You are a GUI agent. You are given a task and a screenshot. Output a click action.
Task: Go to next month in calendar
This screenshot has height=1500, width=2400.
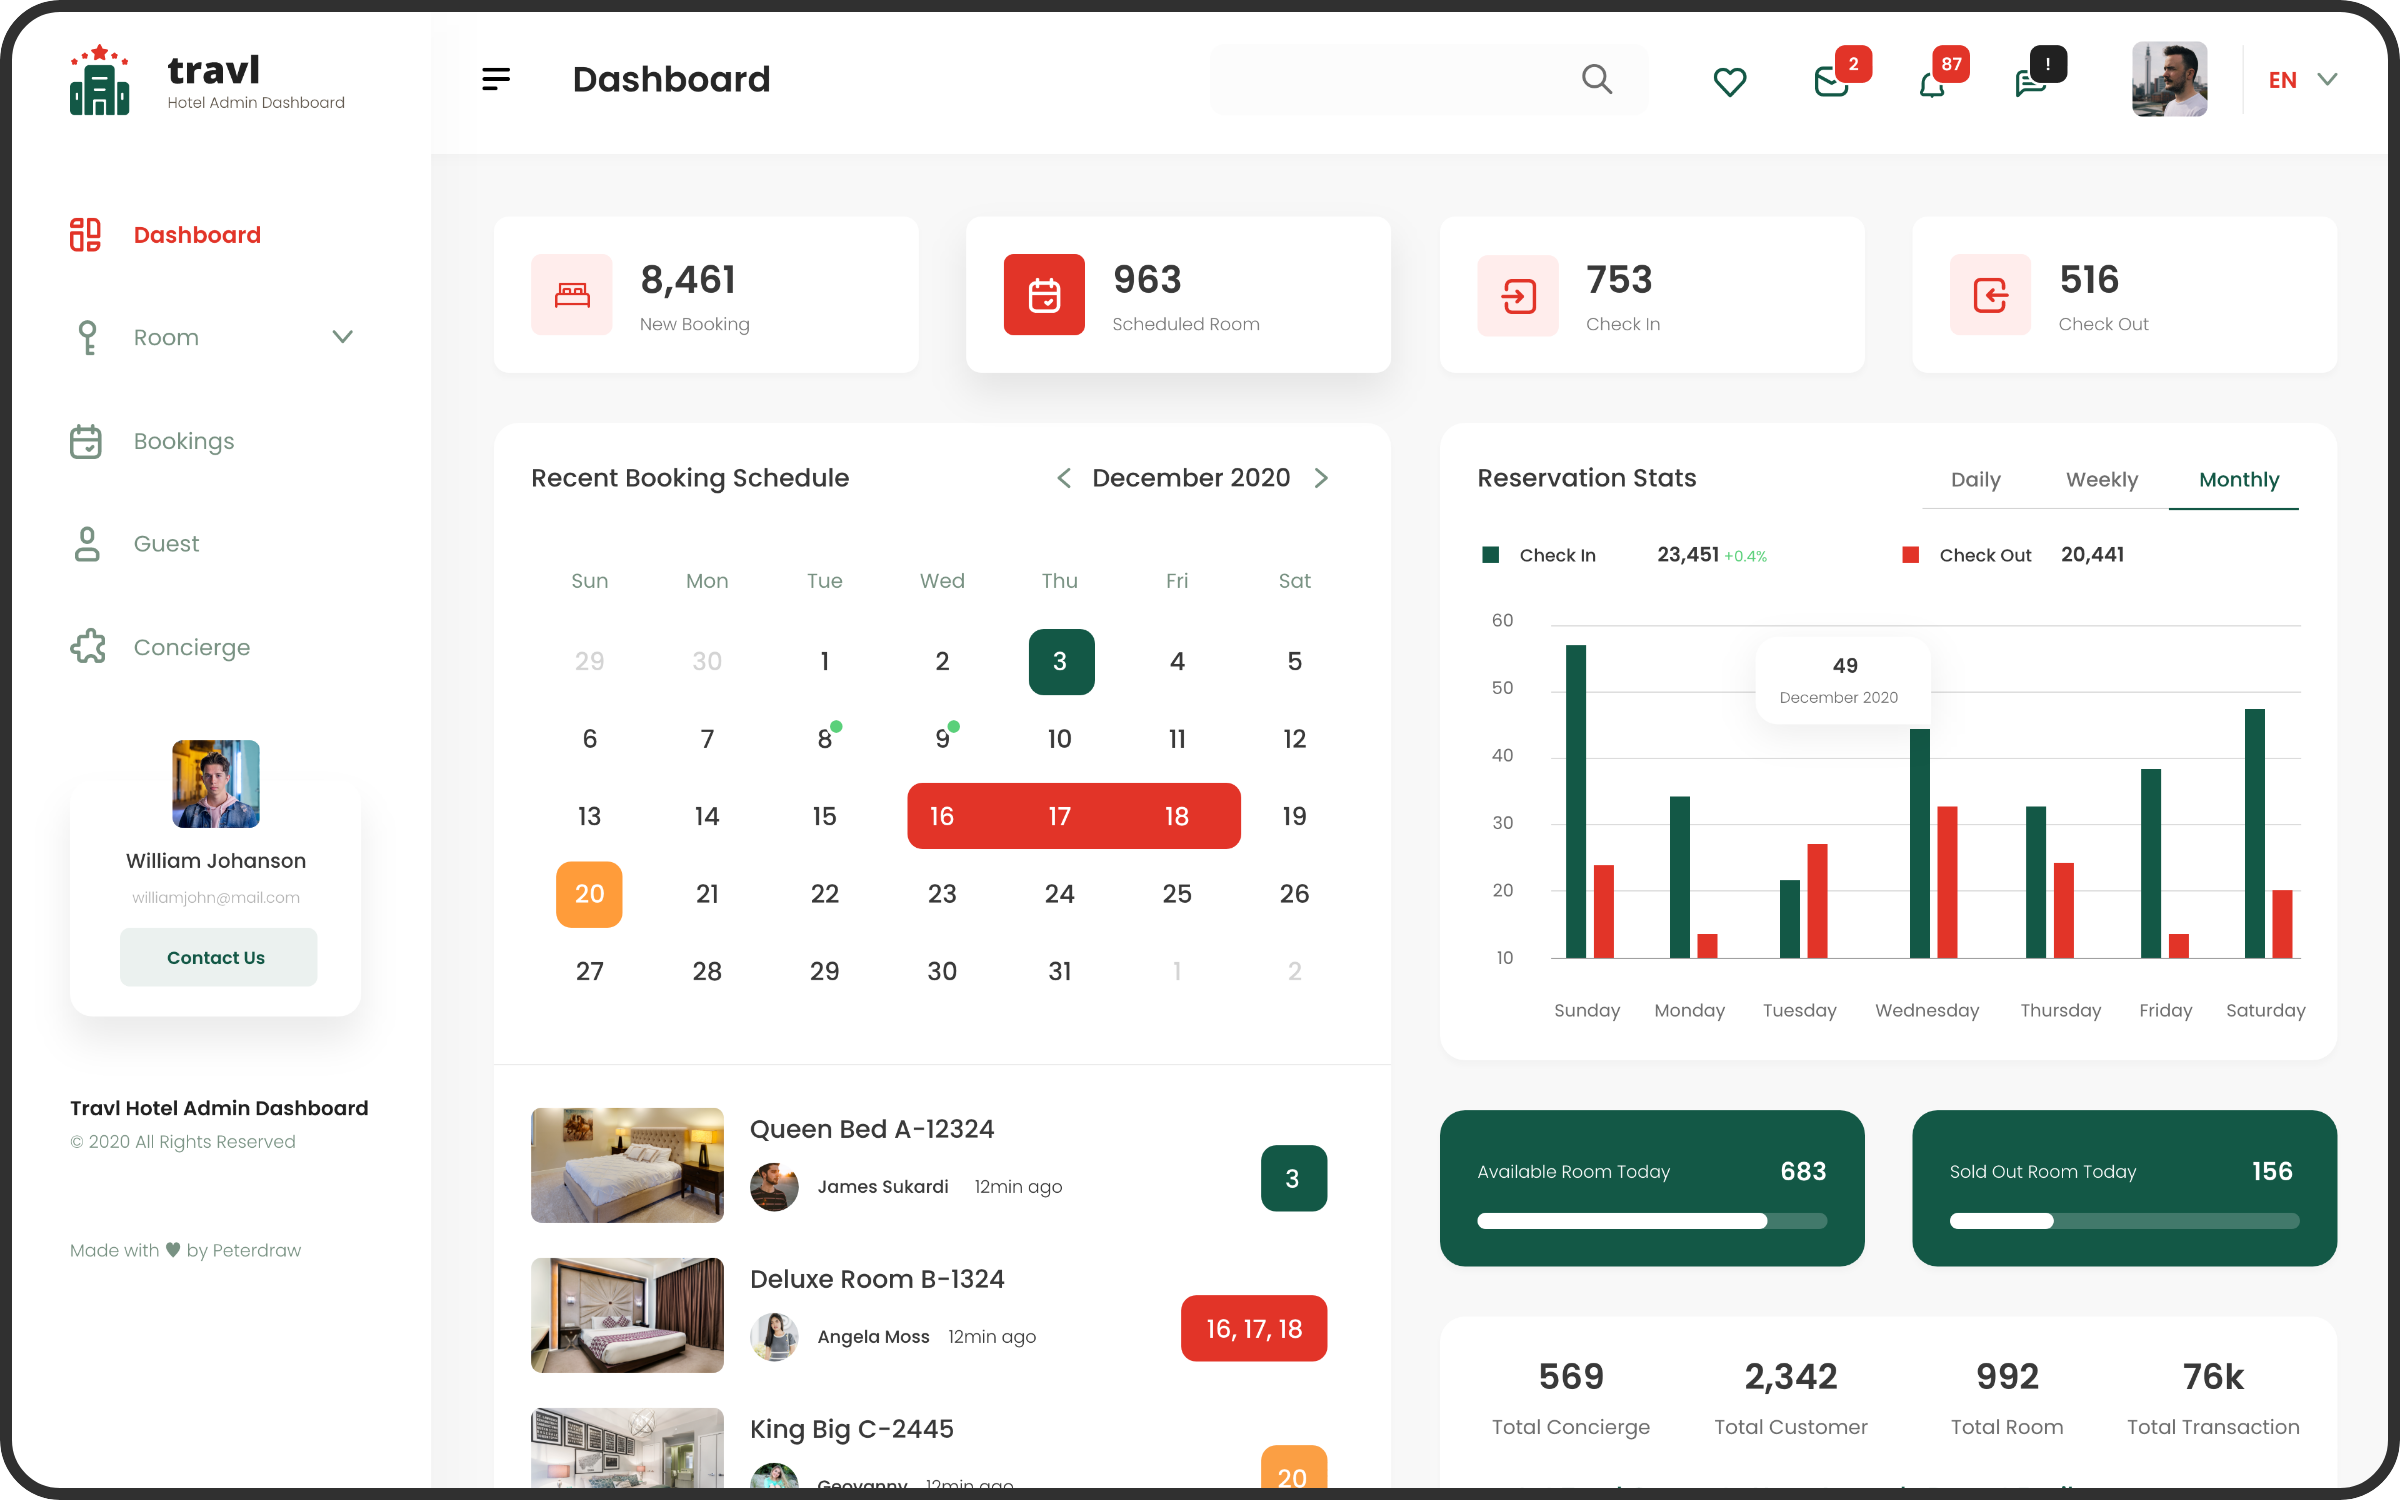click(1321, 478)
